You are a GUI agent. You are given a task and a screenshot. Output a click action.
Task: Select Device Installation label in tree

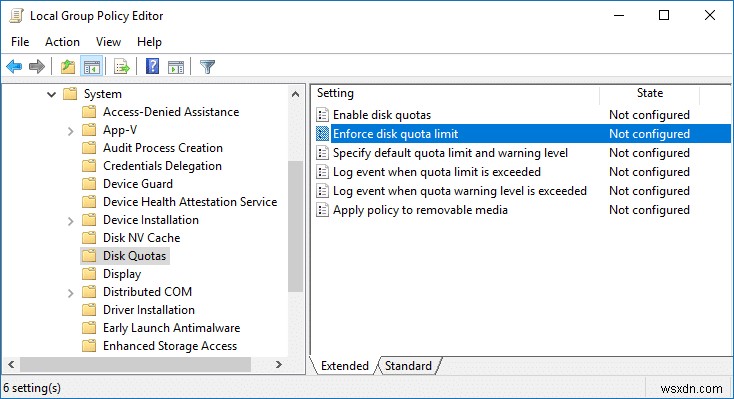[151, 220]
